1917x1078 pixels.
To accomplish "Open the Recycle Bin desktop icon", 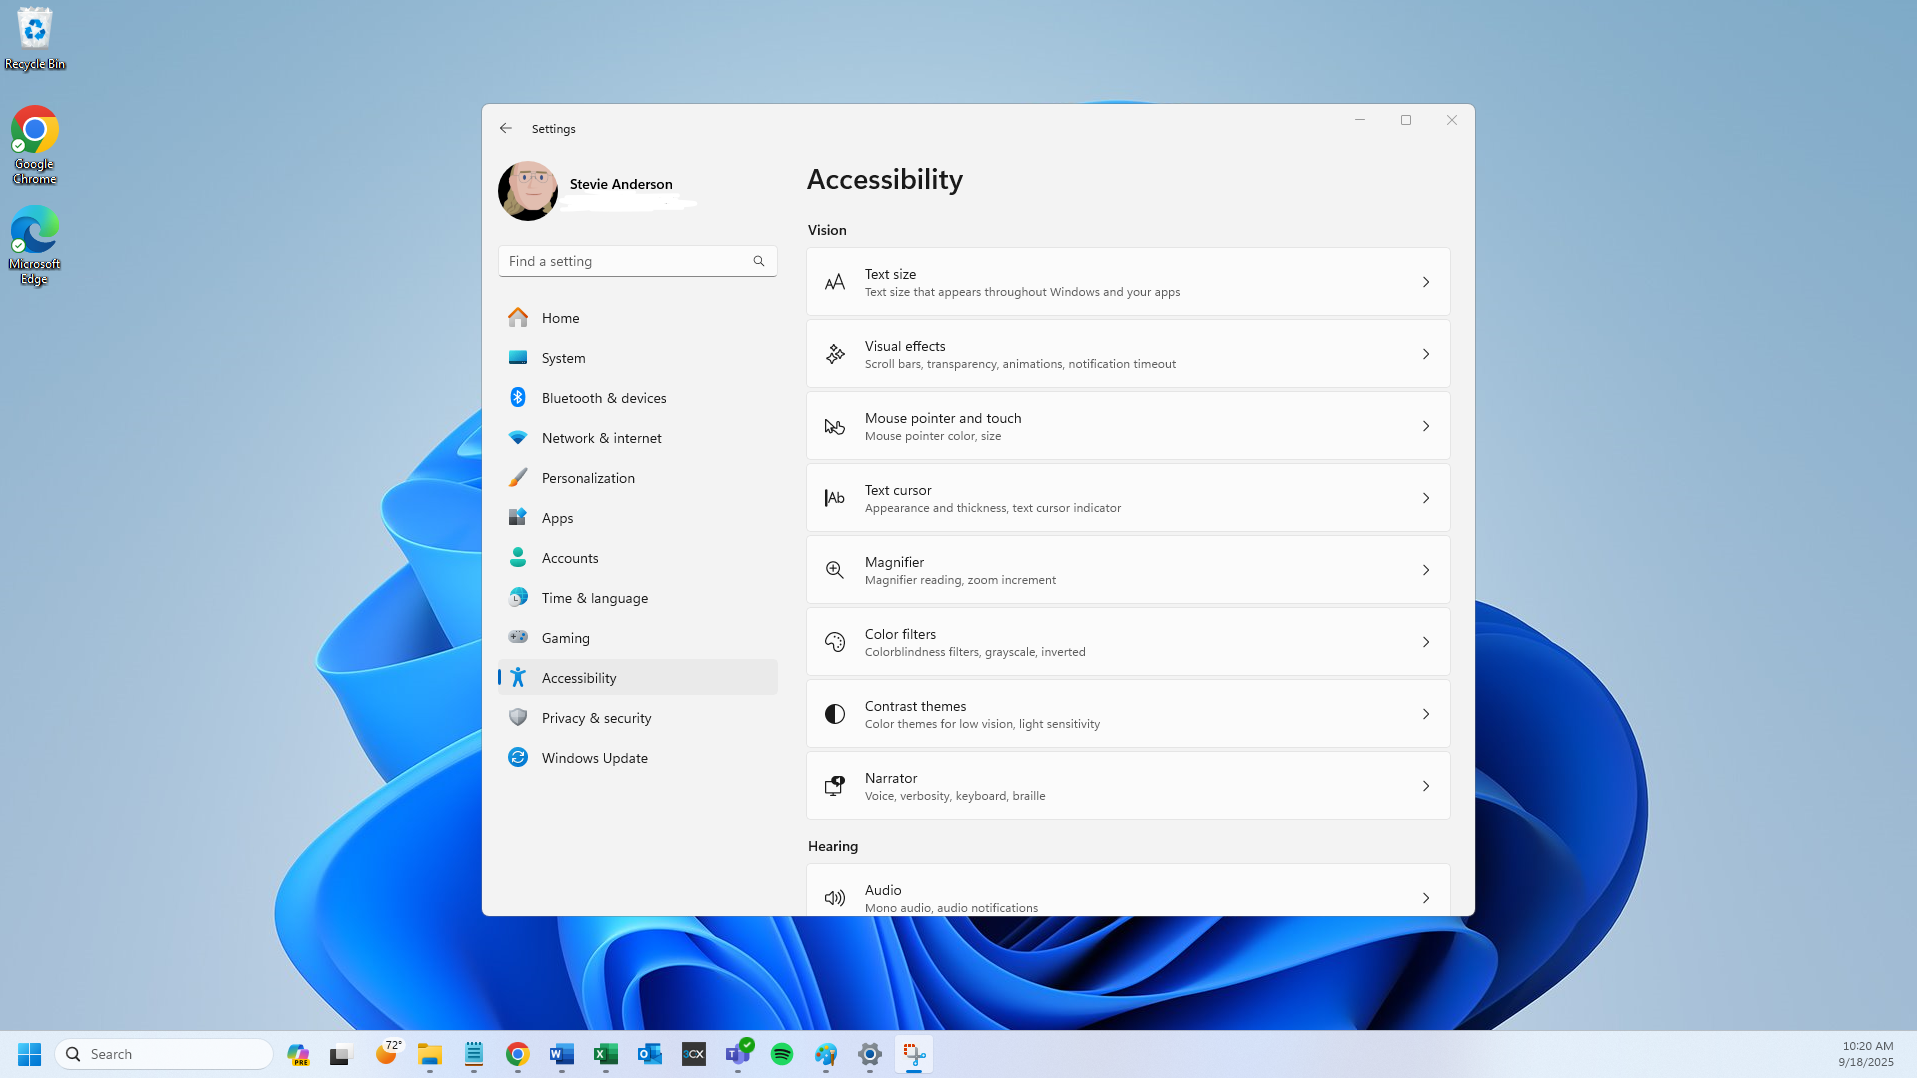I will 35,38.
